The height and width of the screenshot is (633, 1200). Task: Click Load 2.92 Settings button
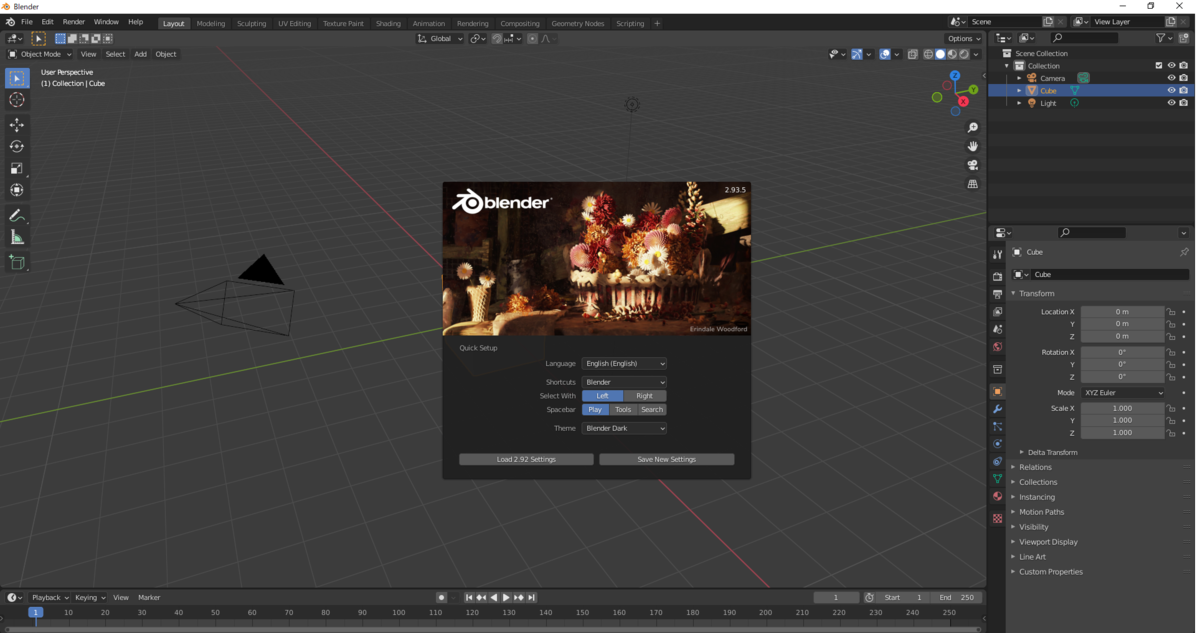pos(526,459)
